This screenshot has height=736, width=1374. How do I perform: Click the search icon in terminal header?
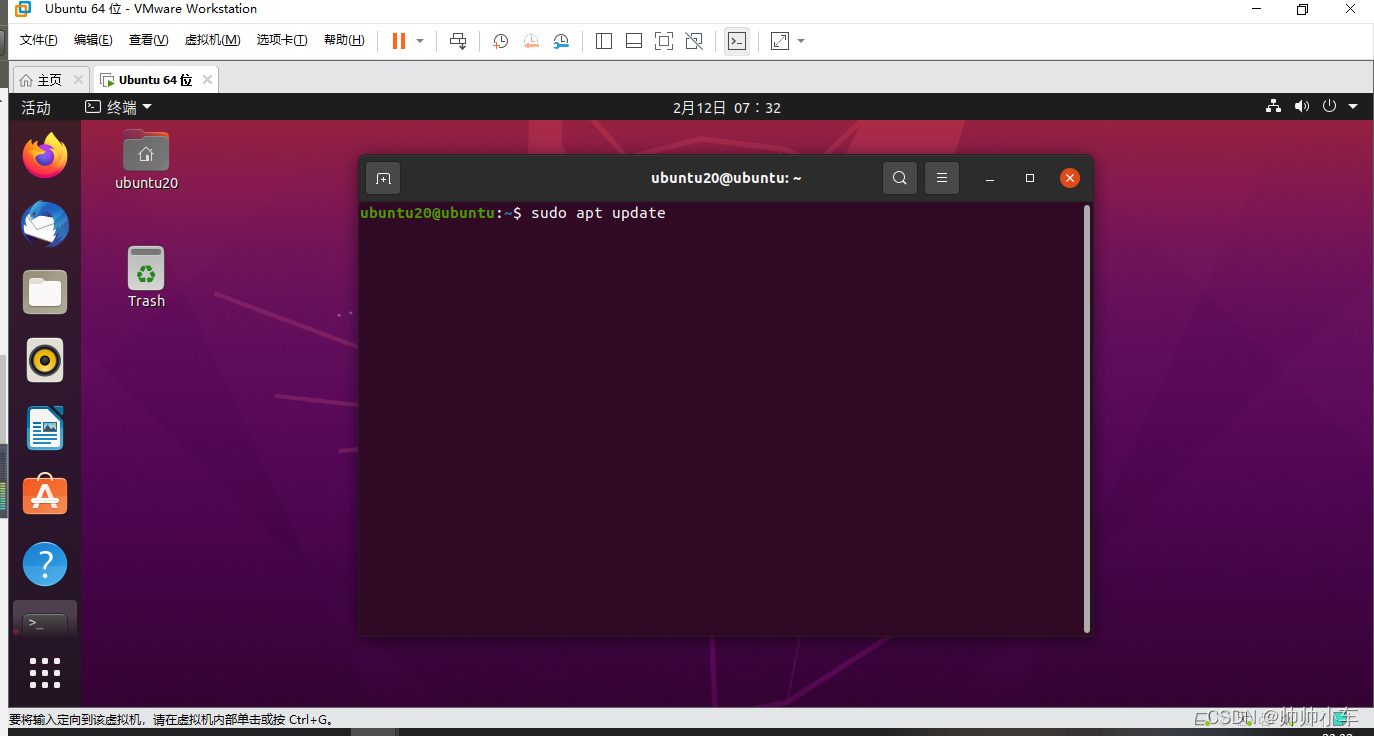coord(900,178)
